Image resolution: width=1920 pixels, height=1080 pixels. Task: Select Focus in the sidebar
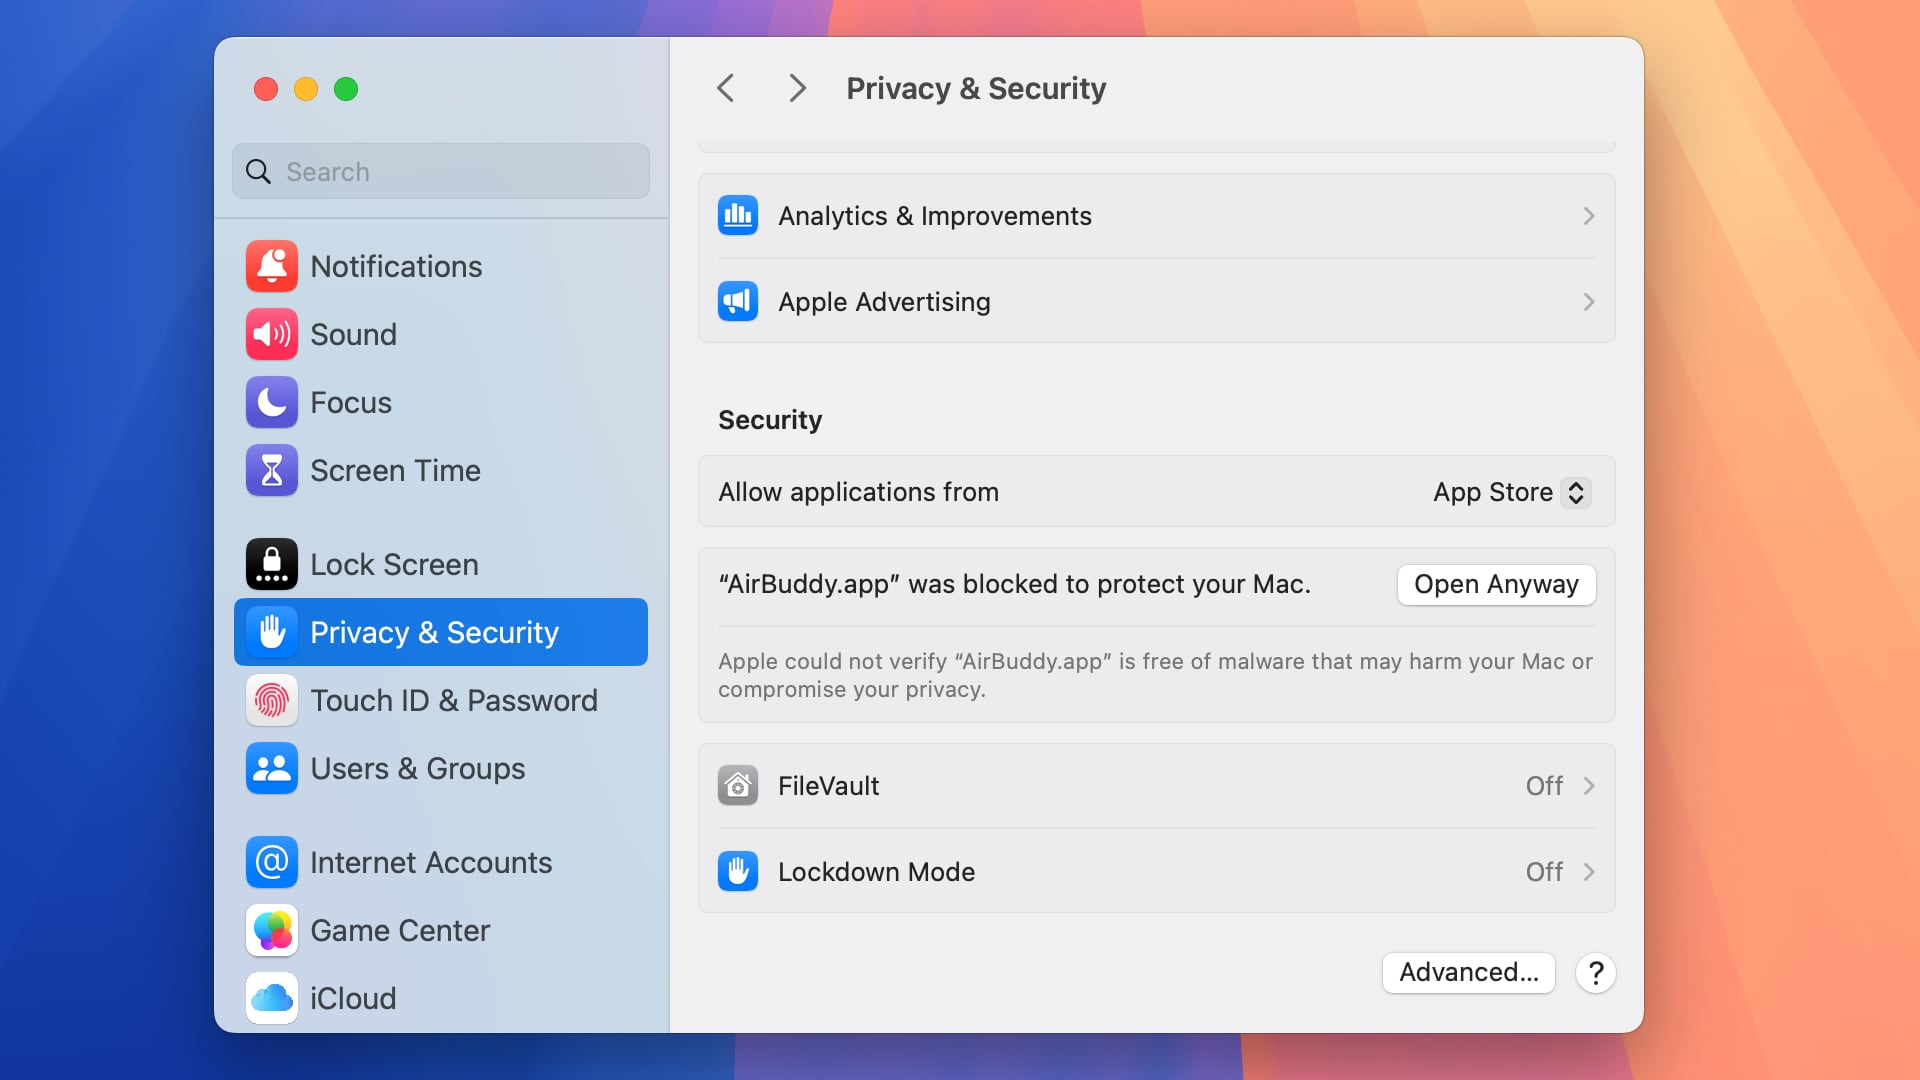[441, 402]
